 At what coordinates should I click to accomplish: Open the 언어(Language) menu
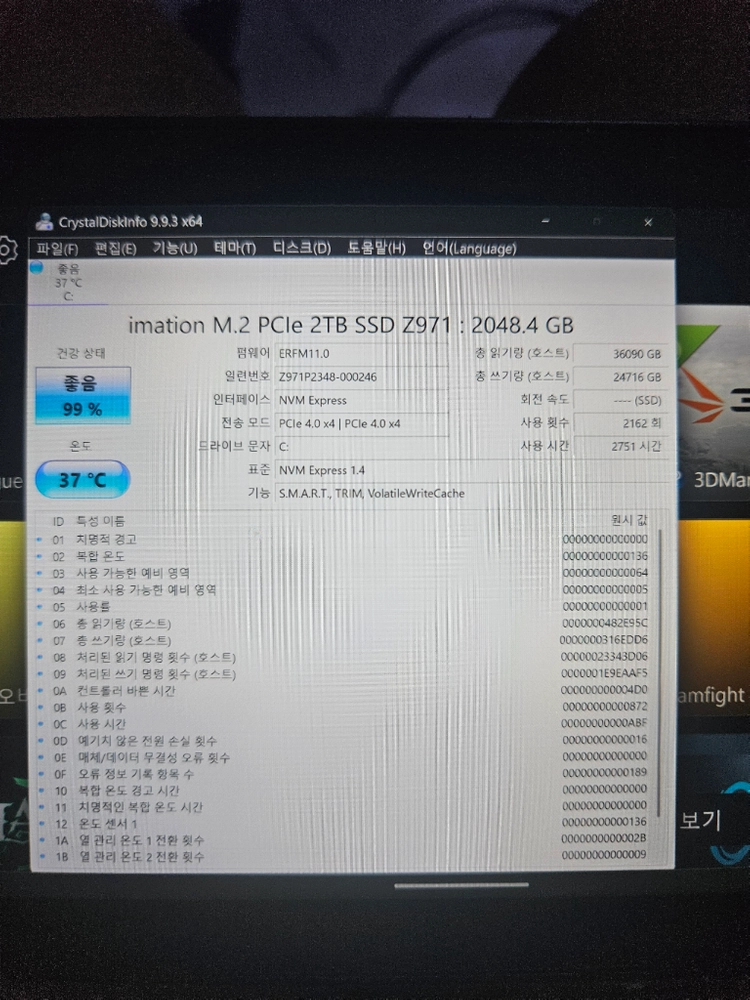click(x=469, y=248)
